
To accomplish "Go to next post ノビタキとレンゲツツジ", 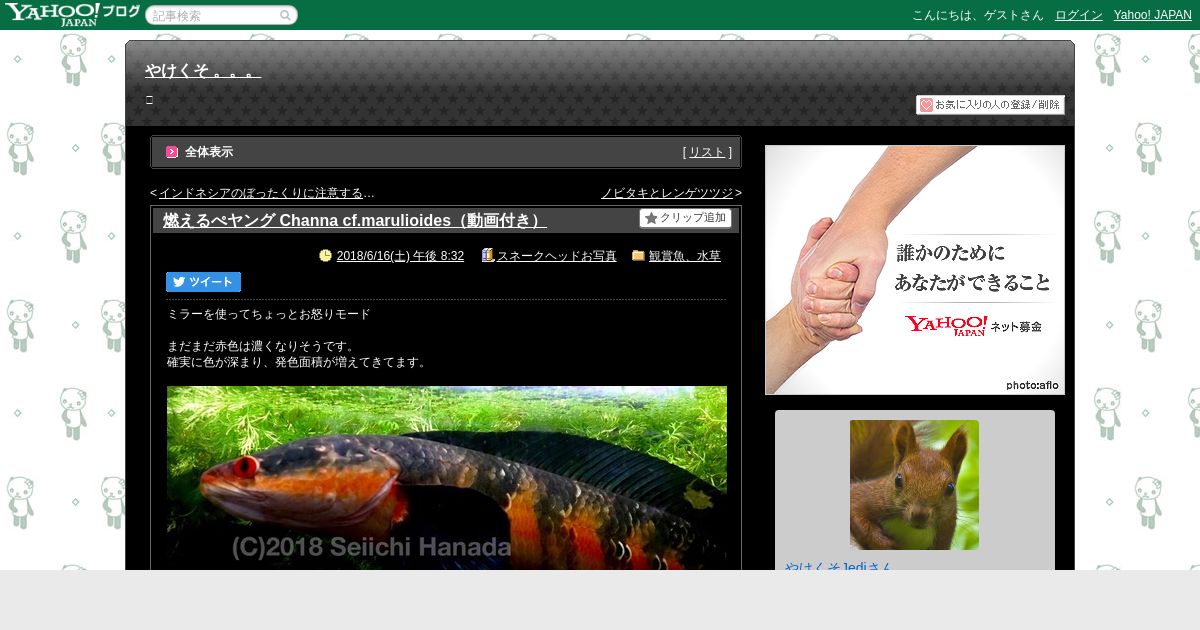I will point(667,193).
